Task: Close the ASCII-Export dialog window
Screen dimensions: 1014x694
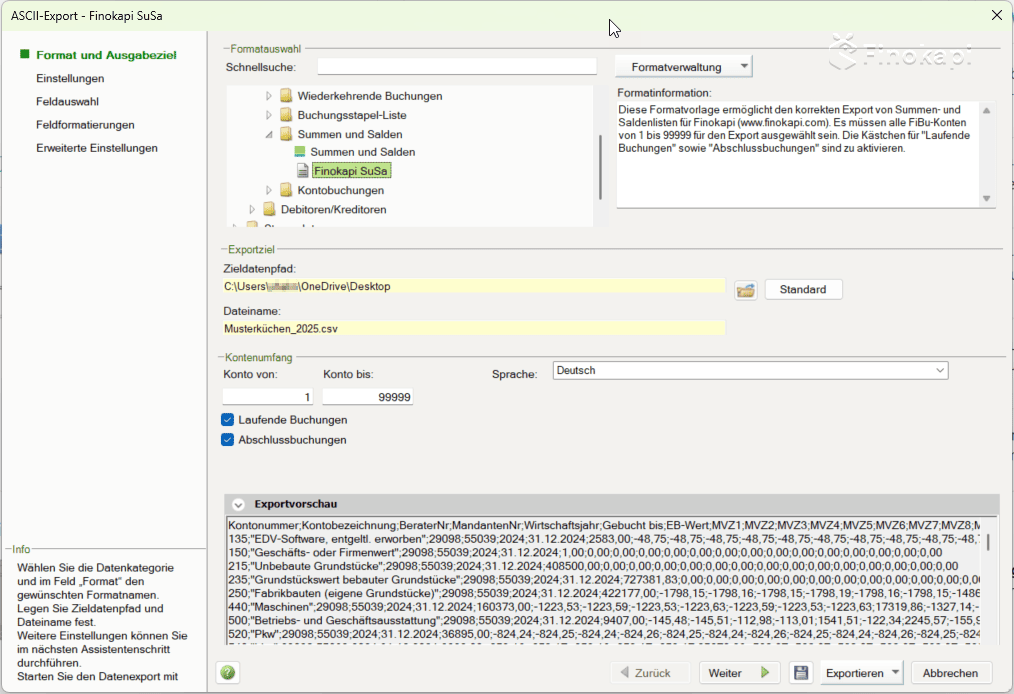Action: [997, 15]
